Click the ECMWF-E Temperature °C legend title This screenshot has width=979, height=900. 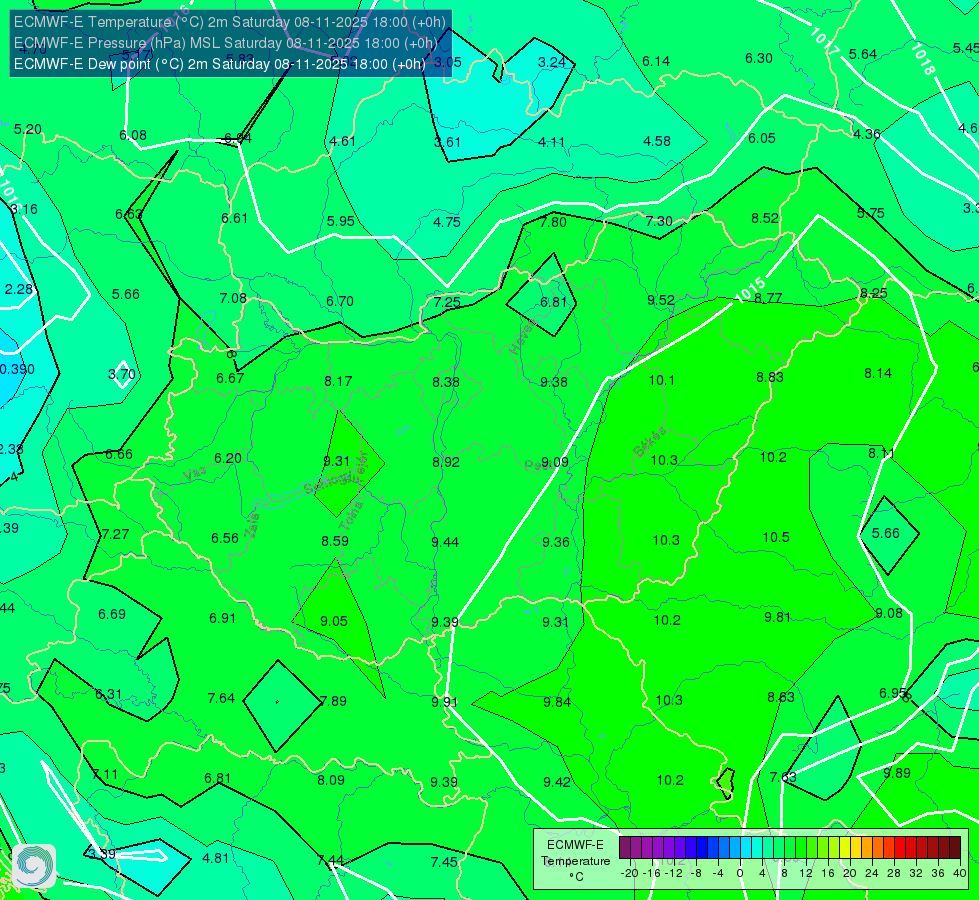[x=576, y=861]
